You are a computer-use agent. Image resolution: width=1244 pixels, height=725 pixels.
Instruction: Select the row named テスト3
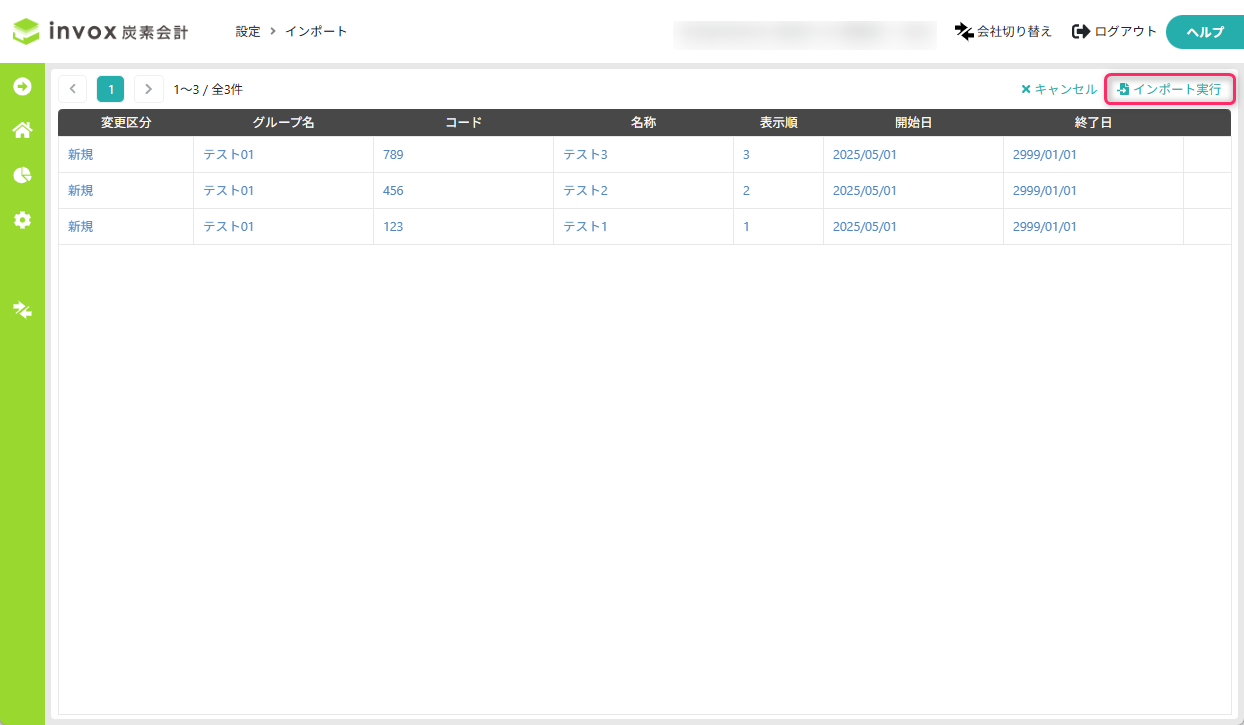pyautogui.click(x=585, y=155)
